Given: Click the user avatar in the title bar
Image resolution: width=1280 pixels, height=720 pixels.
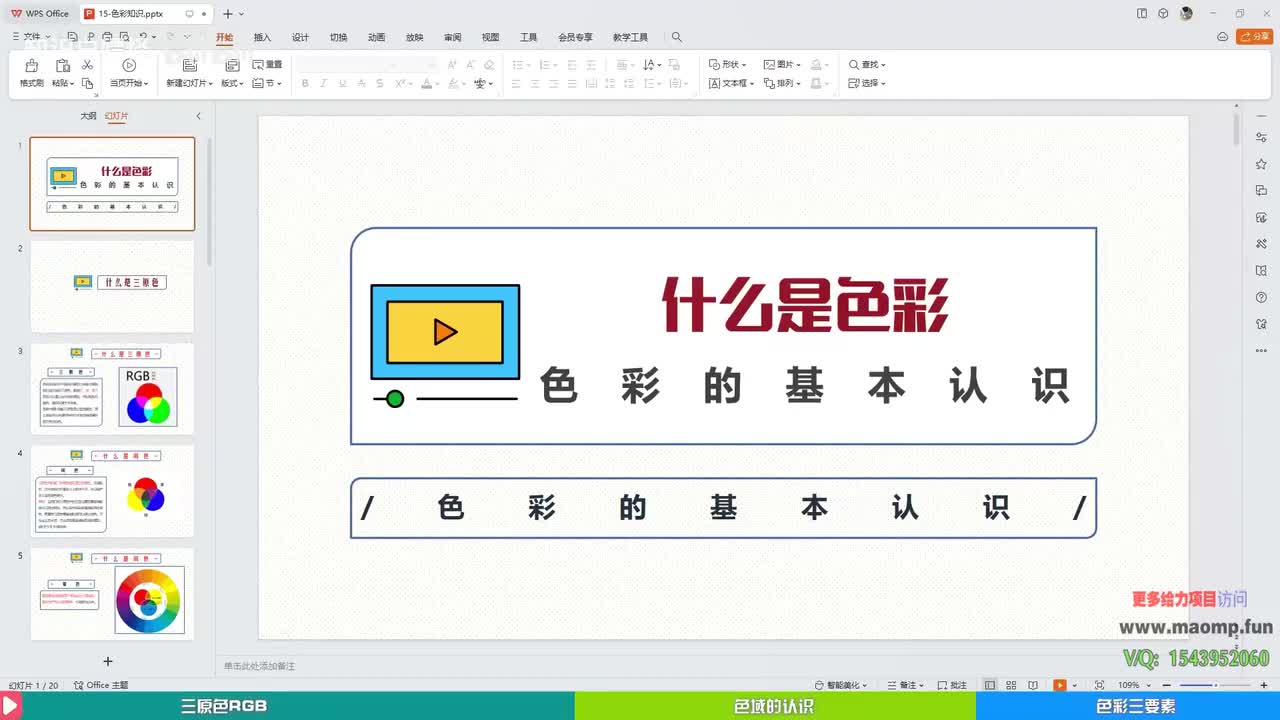Looking at the screenshot, I should (x=1187, y=14).
